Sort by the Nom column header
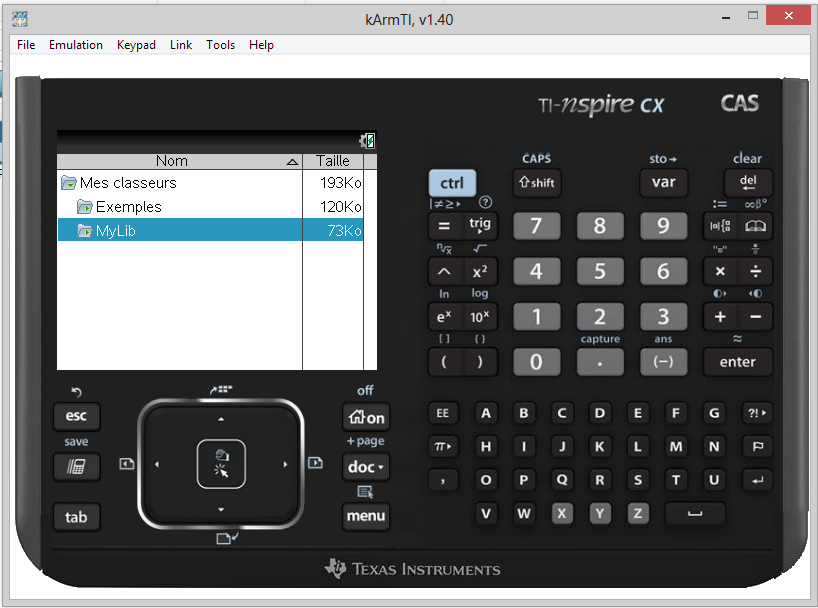 click(179, 161)
